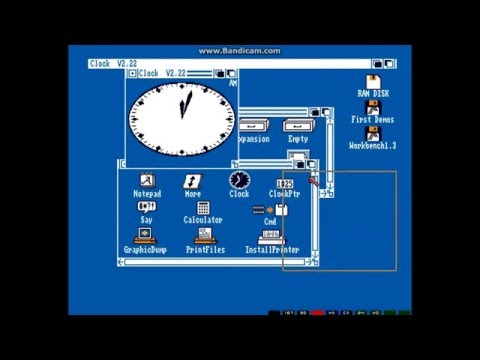This screenshot has height=360, width=480.
Task: Click the utilities window left scroll arrow
Action: tap(121, 262)
